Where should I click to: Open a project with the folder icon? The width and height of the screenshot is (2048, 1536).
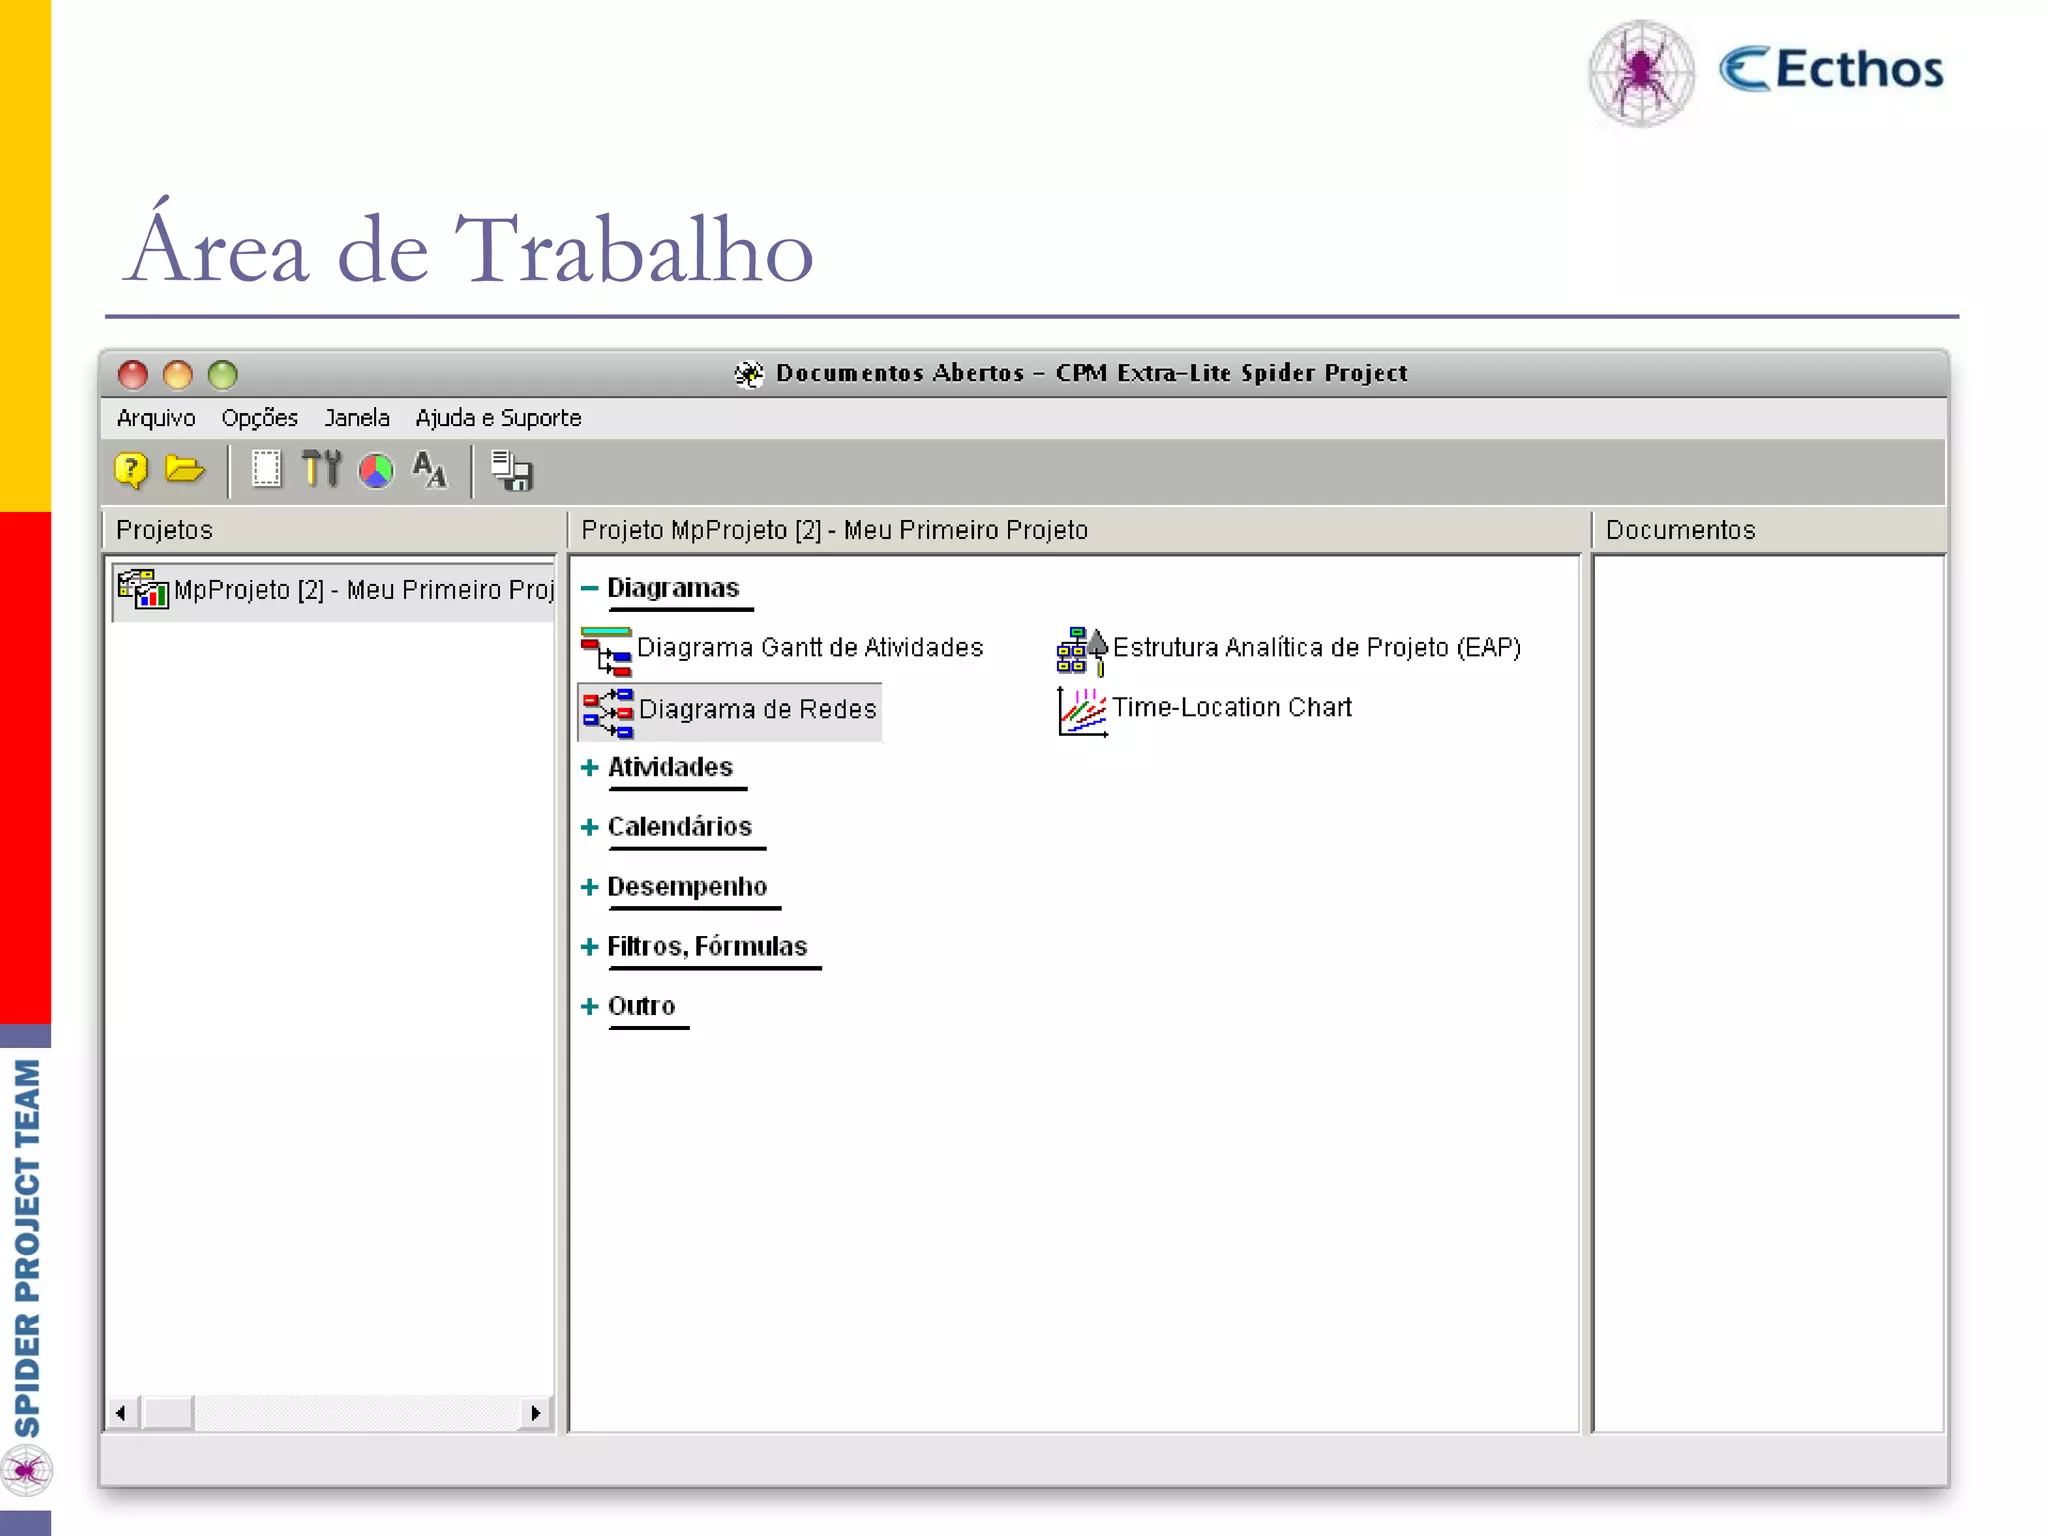point(185,469)
